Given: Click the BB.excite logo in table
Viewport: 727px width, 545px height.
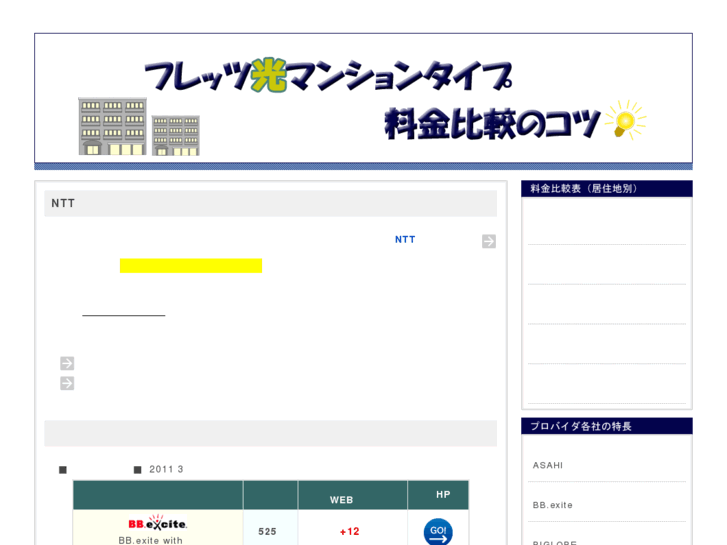Looking at the screenshot, I should point(158,523).
